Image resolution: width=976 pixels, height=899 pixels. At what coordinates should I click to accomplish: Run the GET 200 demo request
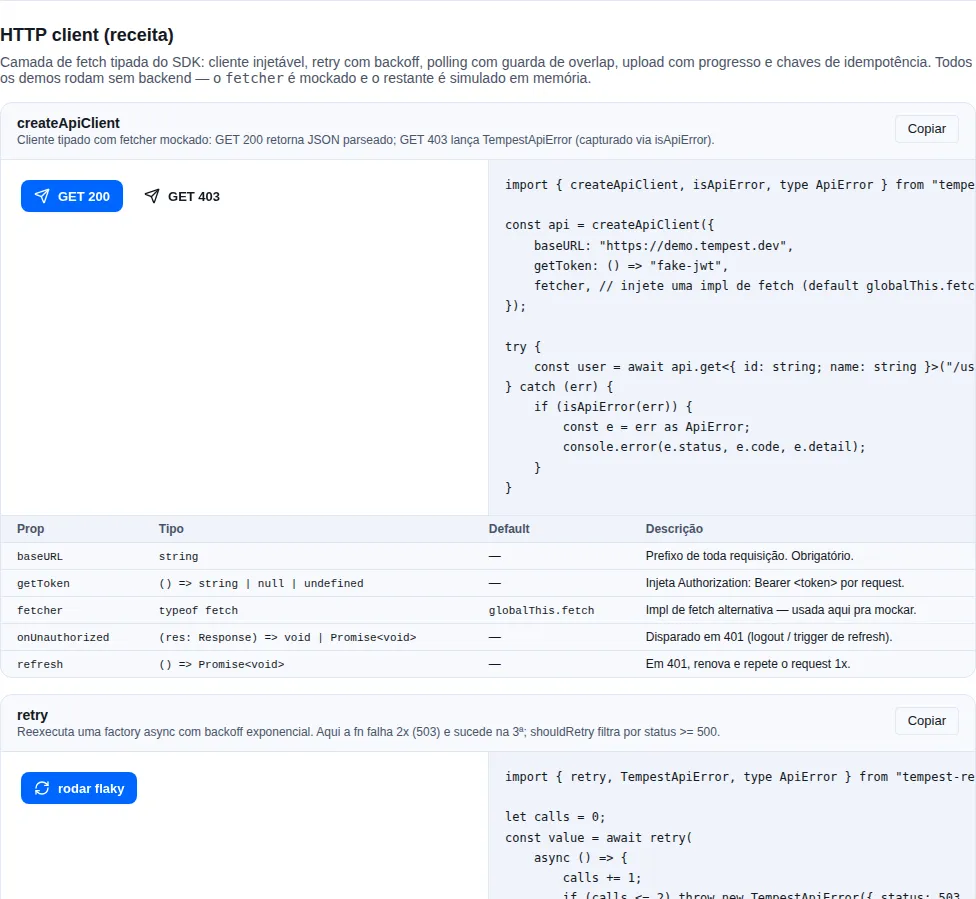click(72, 196)
